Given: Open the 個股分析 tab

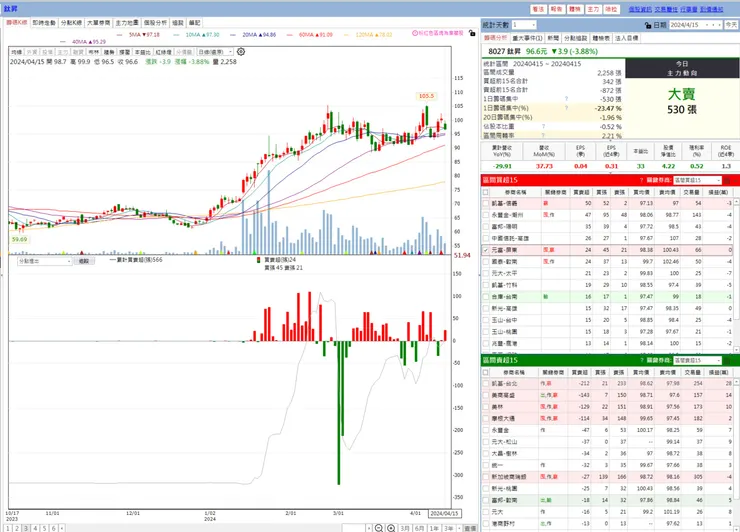Looking at the screenshot, I should pos(155,23).
